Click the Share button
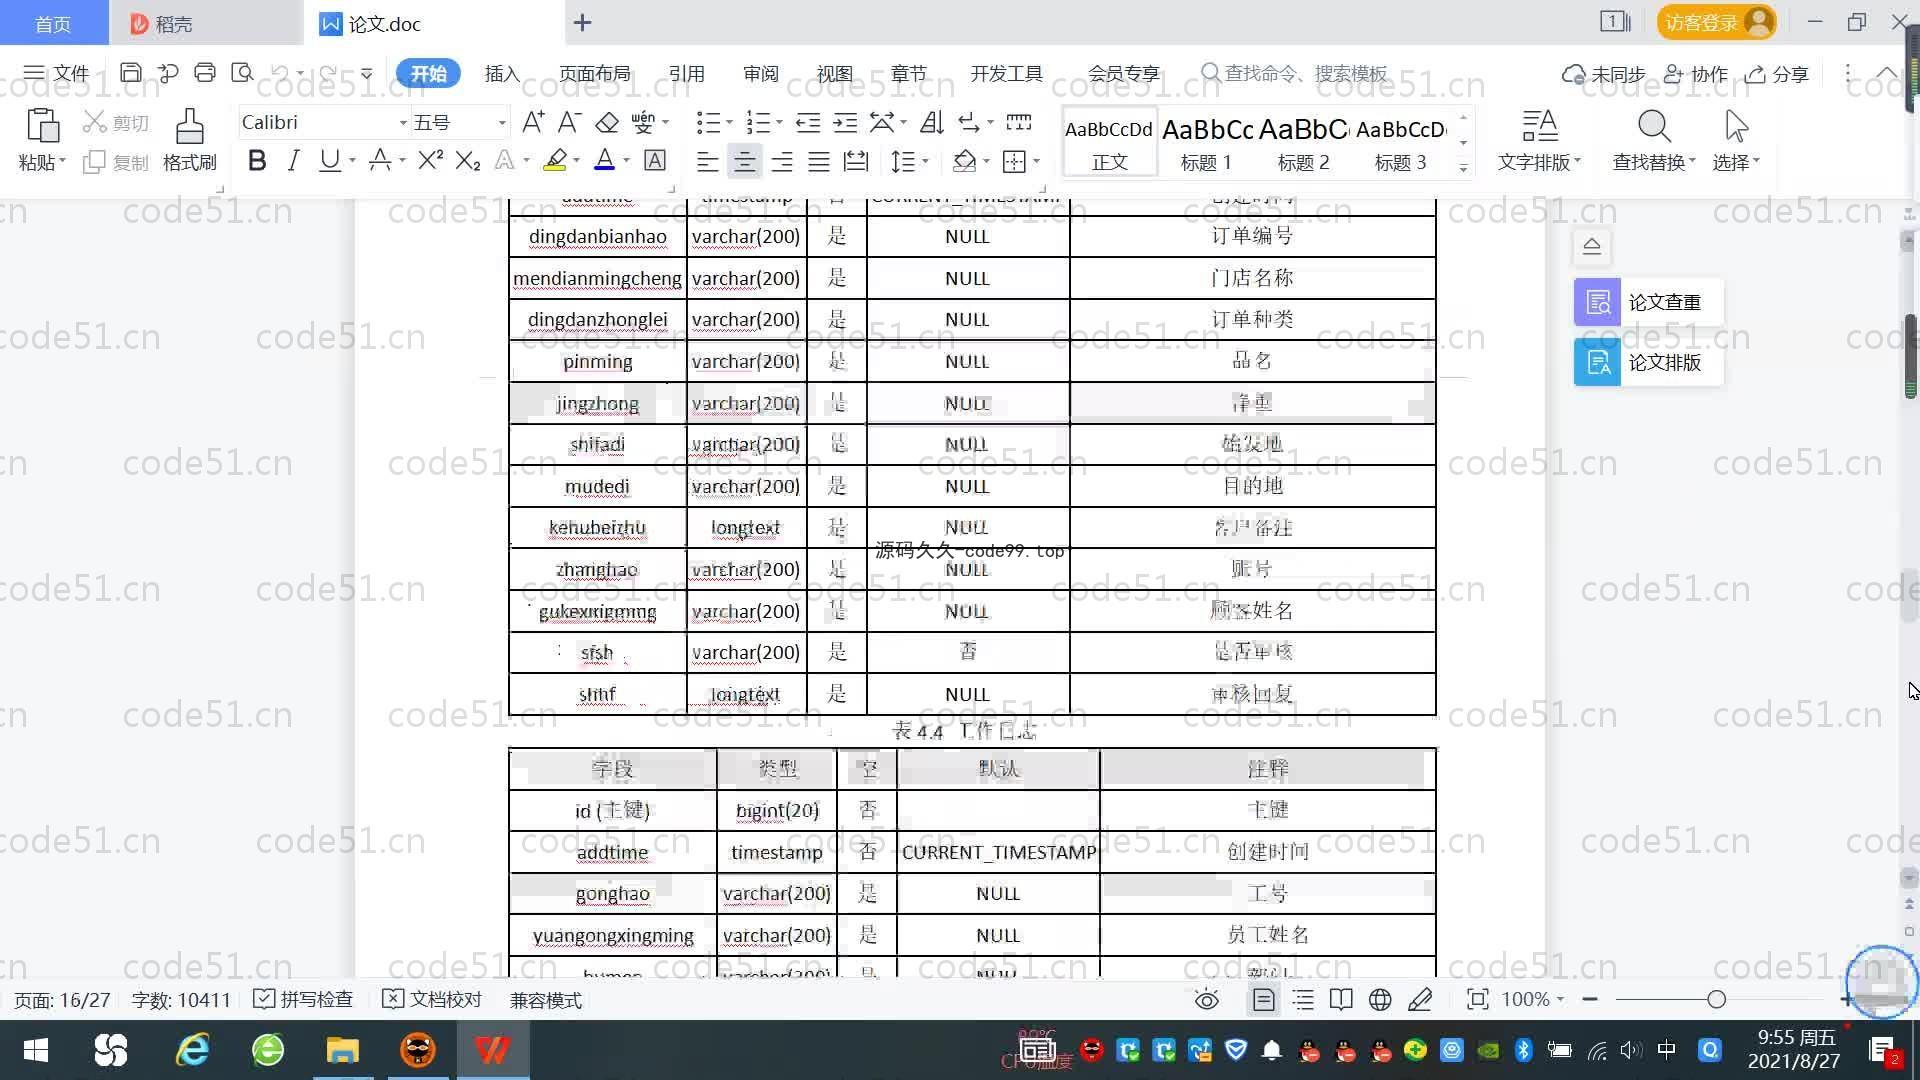The height and width of the screenshot is (1080, 1920). [1777, 74]
